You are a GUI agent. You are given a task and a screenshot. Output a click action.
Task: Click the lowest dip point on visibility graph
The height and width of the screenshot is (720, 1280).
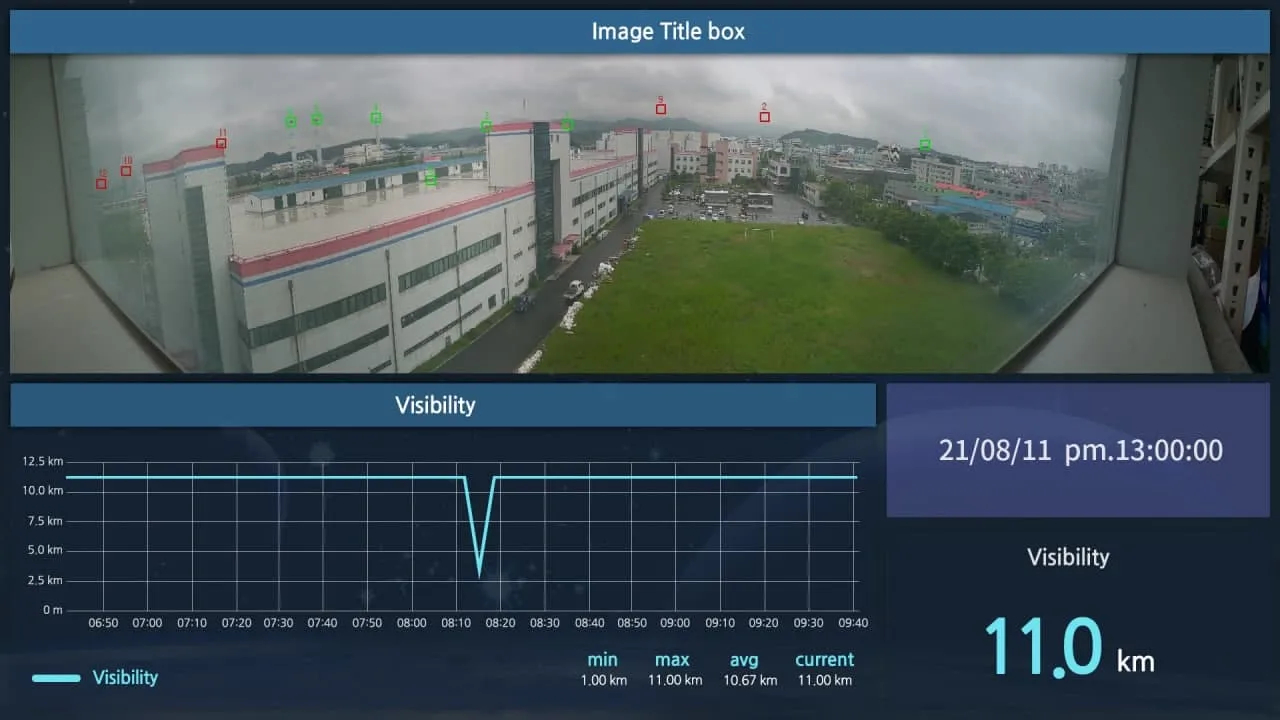click(x=480, y=574)
